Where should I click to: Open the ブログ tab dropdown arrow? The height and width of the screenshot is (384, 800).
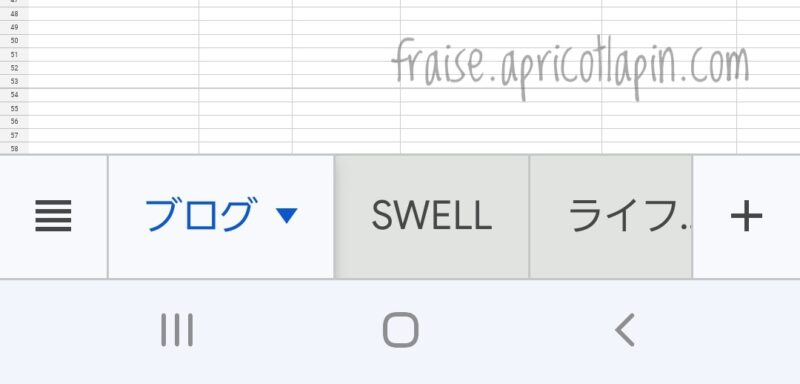[x=287, y=215]
